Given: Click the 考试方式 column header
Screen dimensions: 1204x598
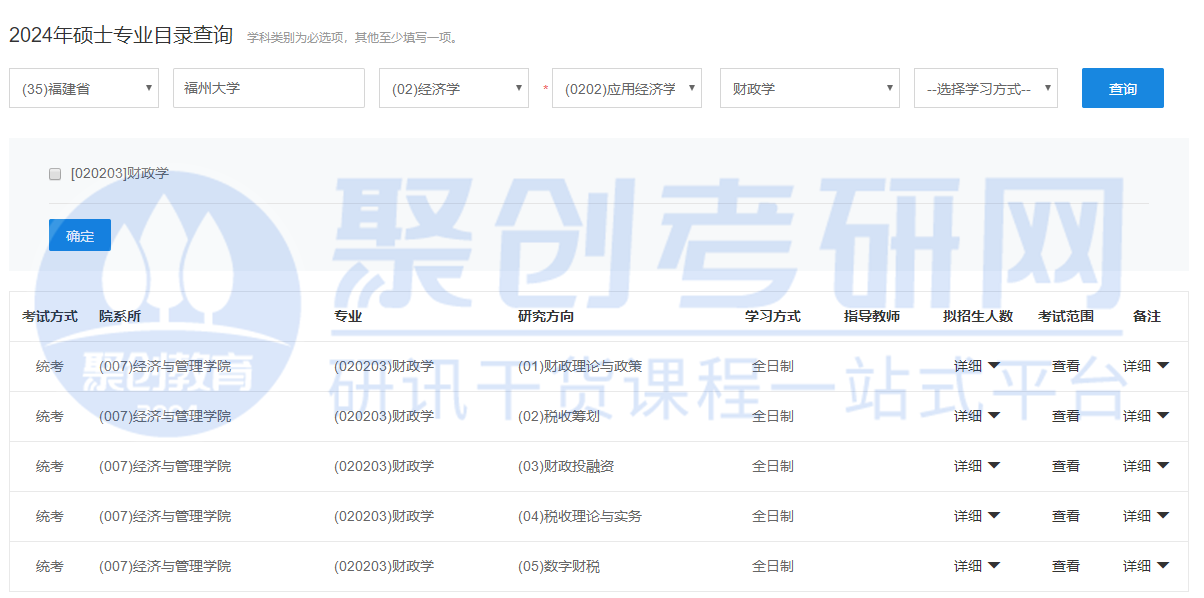Looking at the screenshot, I should (x=50, y=316).
